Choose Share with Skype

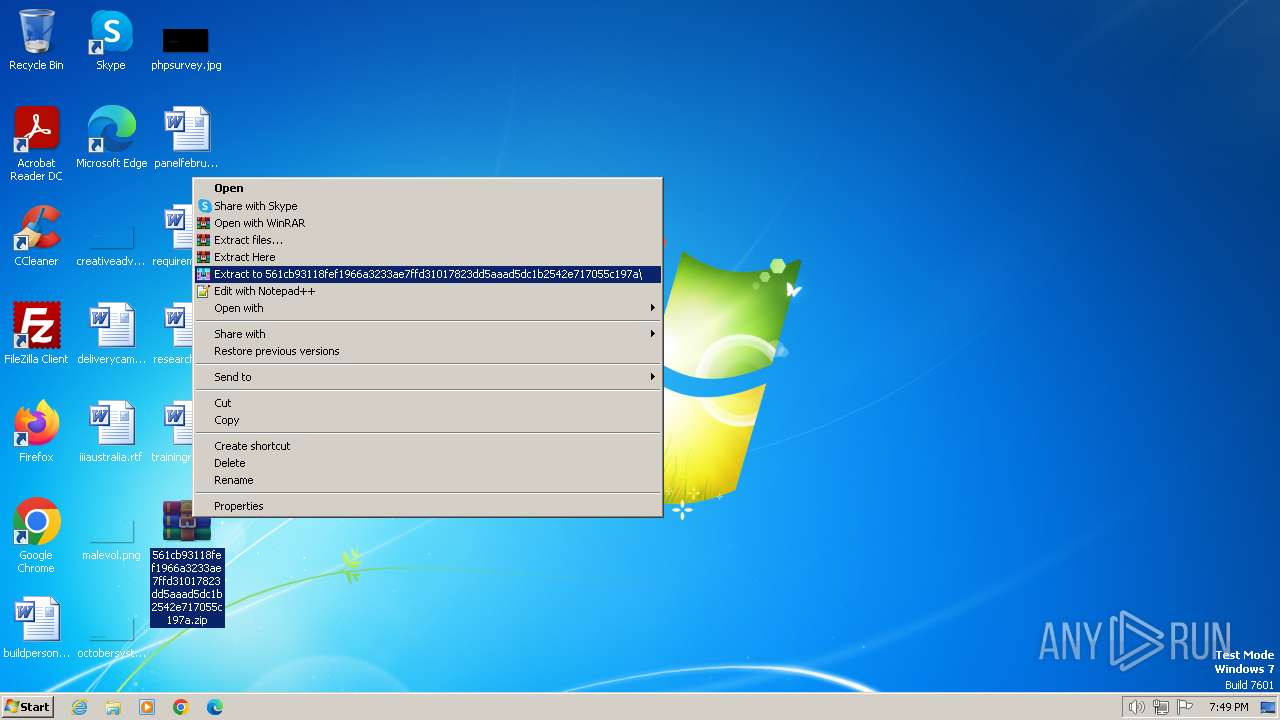(x=428, y=206)
